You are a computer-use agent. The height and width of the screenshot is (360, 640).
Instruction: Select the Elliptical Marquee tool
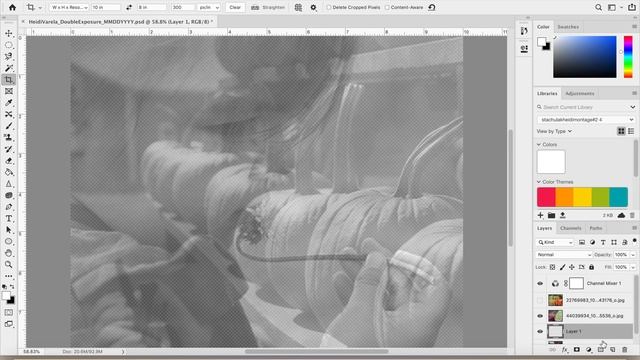[9, 45]
